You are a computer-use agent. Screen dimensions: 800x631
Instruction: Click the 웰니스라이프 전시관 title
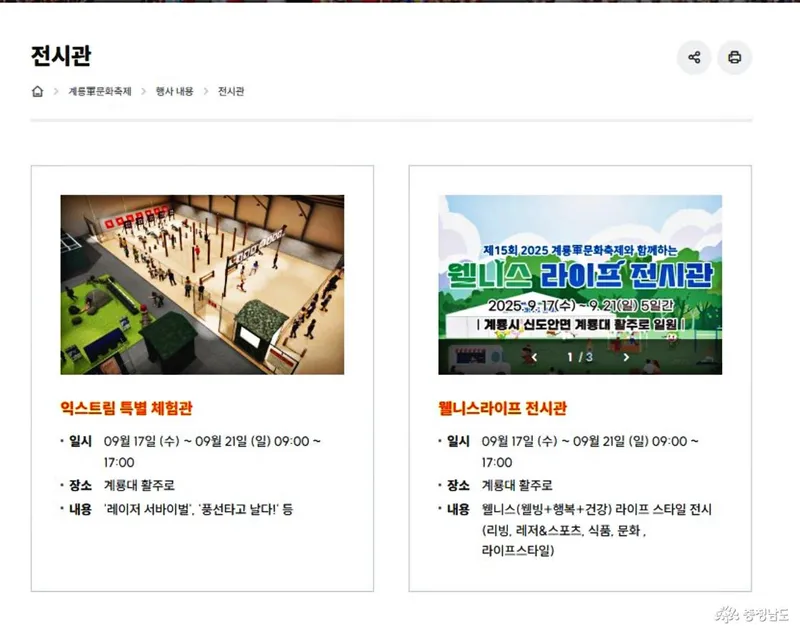click(503, 408)
